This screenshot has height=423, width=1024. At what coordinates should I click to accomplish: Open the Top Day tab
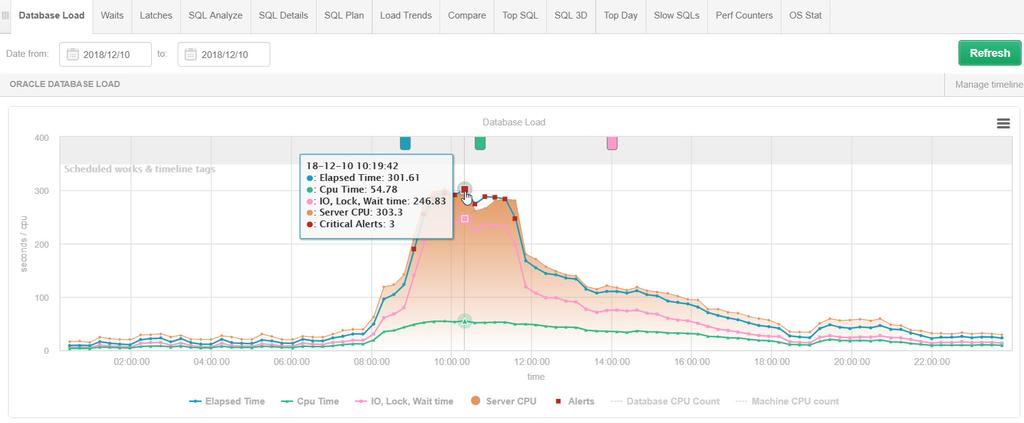(620, 15)
